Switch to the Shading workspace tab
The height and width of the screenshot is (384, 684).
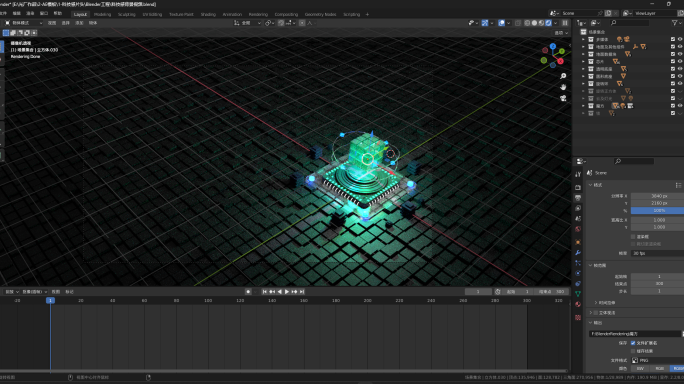click(x=208, y=14)
